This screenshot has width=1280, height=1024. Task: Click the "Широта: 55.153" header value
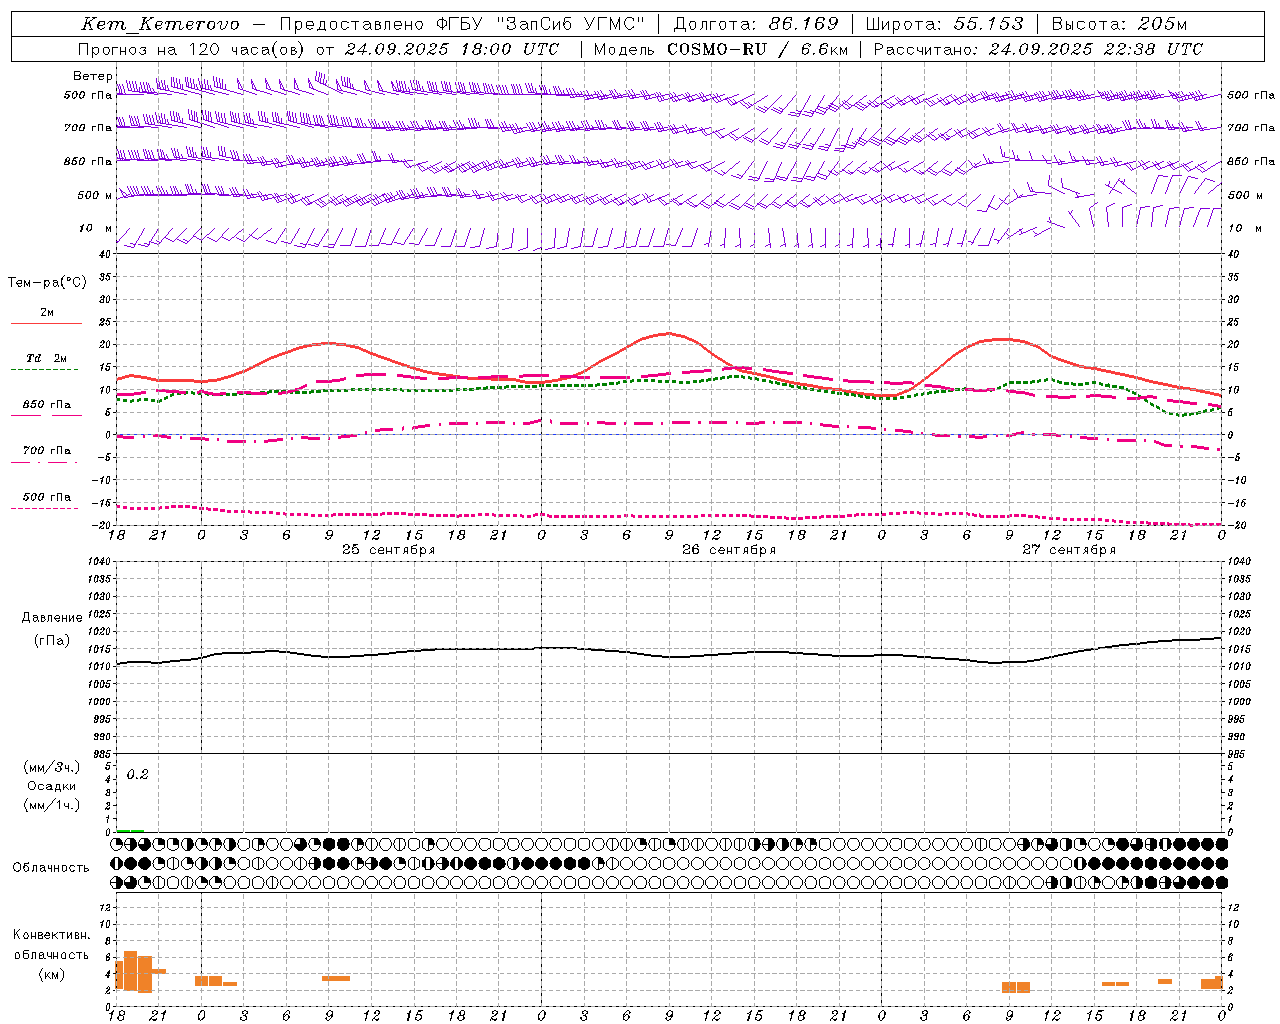coord(945,25)
